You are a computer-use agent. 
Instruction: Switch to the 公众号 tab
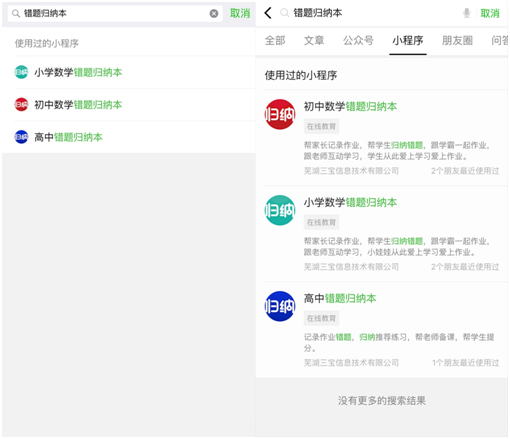[358, 40]
